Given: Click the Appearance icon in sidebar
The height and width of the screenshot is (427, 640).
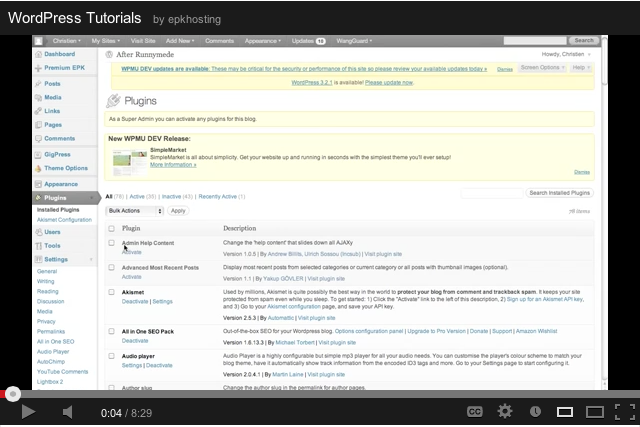Looking at the screenshot, I should 38,184.
